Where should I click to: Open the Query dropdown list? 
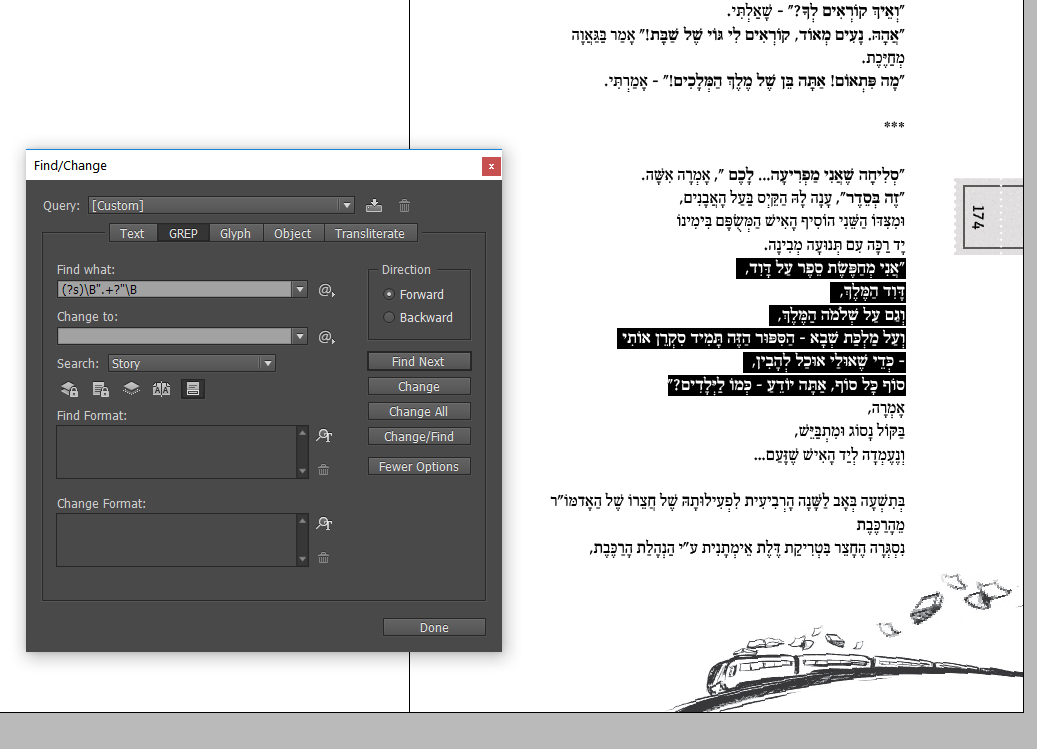[347, 206]
